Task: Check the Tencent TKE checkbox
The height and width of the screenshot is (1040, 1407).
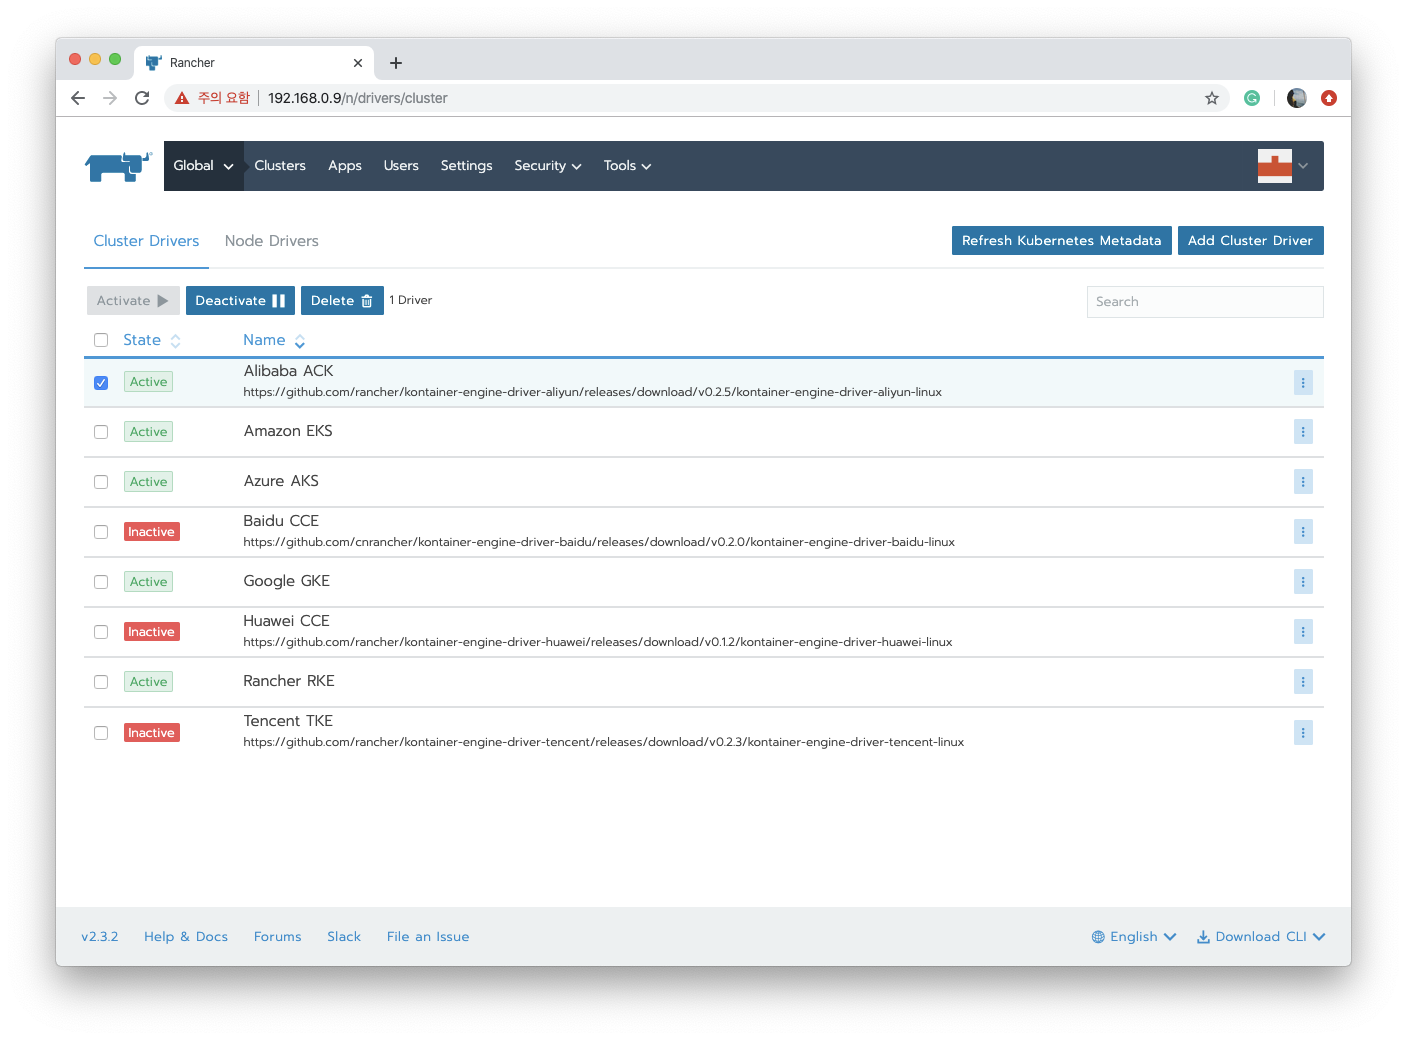Action: (101, 733)
